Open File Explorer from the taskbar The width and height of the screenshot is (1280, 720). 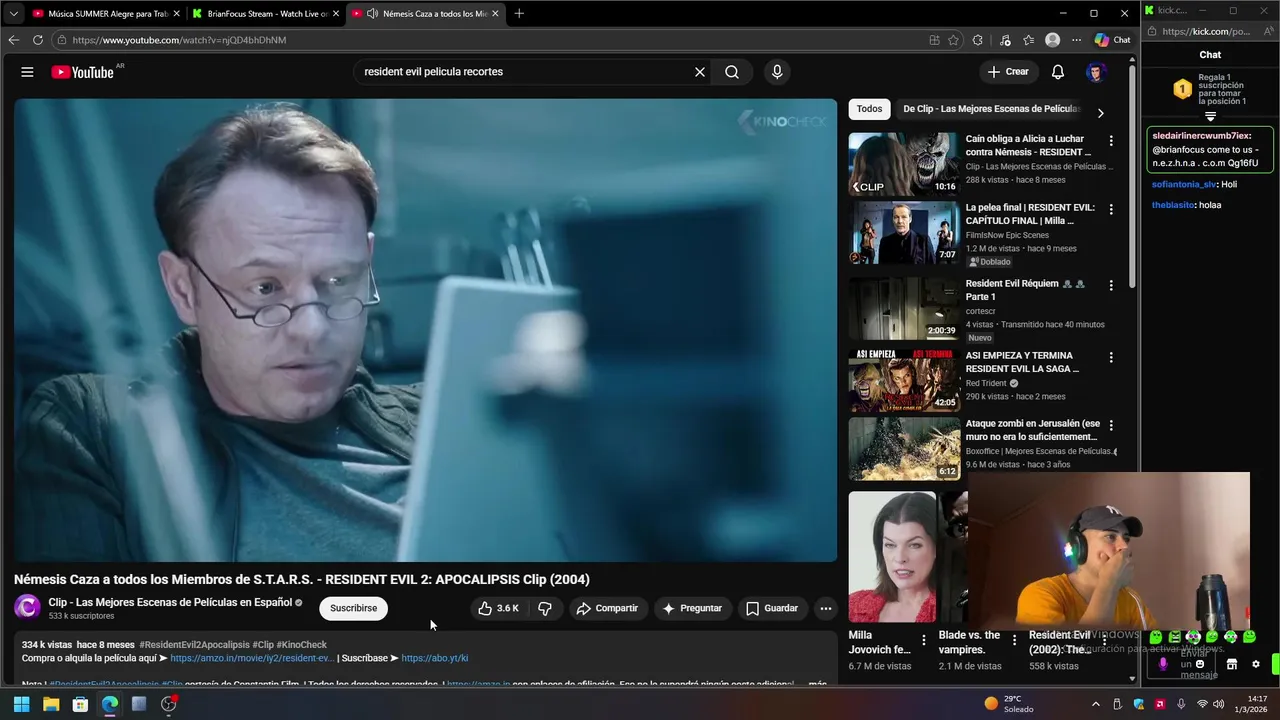(x=51, y=704)
